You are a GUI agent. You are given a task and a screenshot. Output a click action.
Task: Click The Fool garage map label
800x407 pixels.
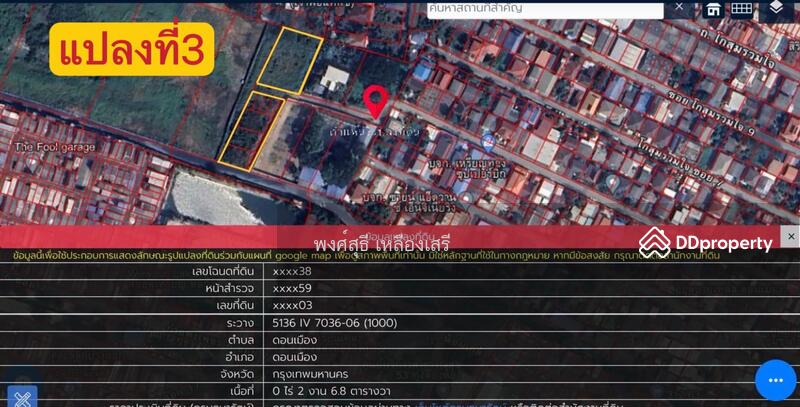[x=55, y=147]
